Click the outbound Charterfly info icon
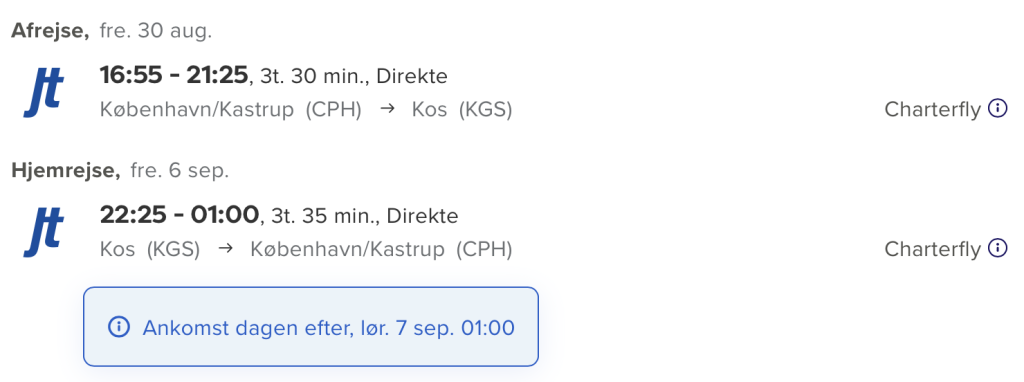Screen dimensions: 1024x382 coord(997,108)
